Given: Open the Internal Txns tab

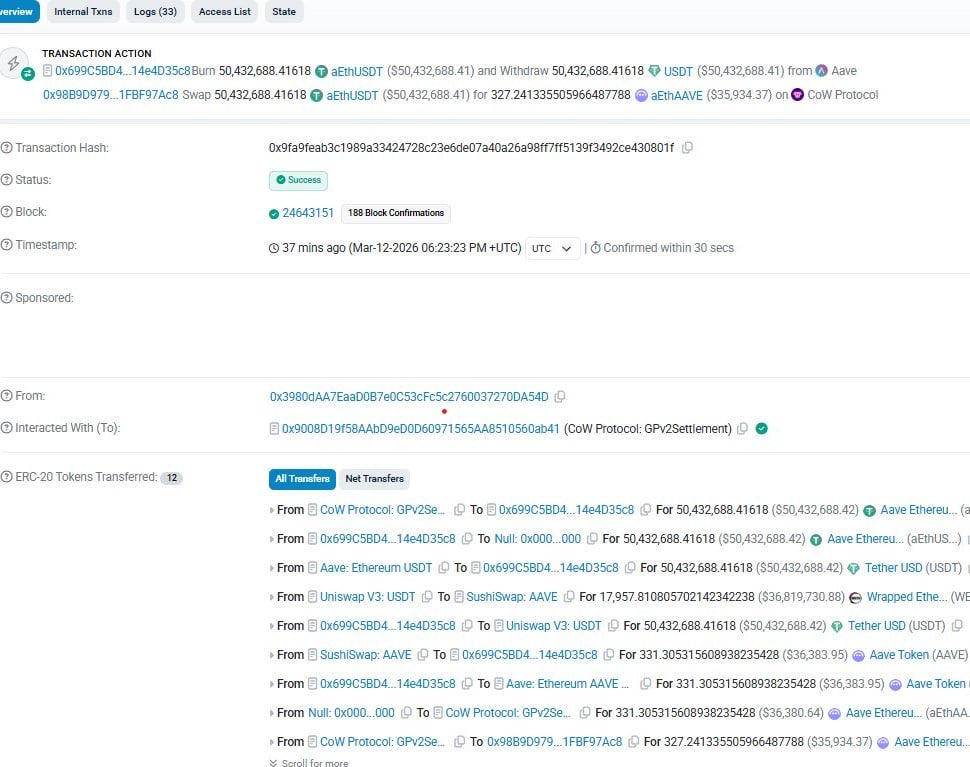Looking at the screenshot, I should [x=83, y=11].
